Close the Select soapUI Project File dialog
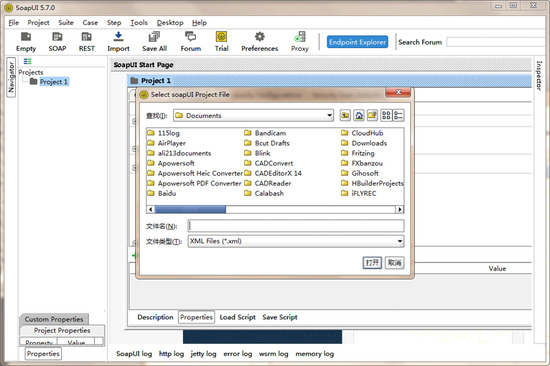The image size is (550, 366). [398, 93]
